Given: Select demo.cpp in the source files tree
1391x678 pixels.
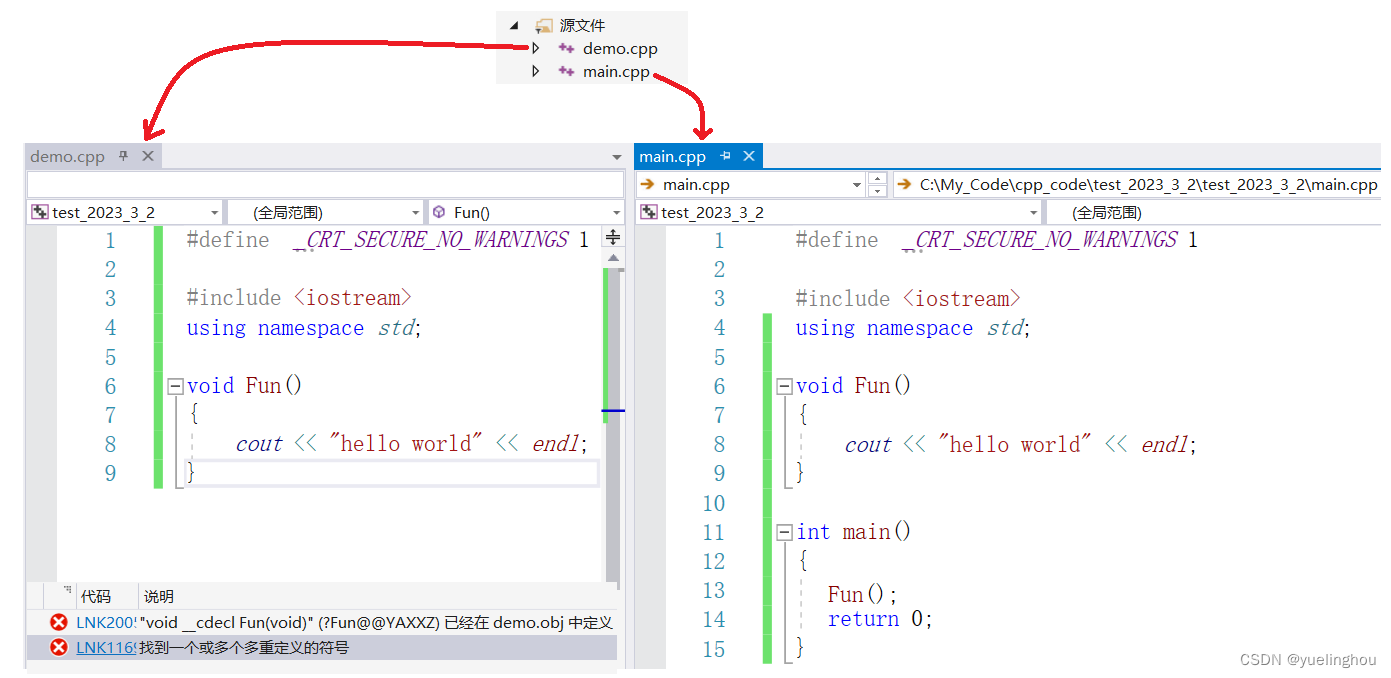Looking at the screenshot, I should (620, 48).
